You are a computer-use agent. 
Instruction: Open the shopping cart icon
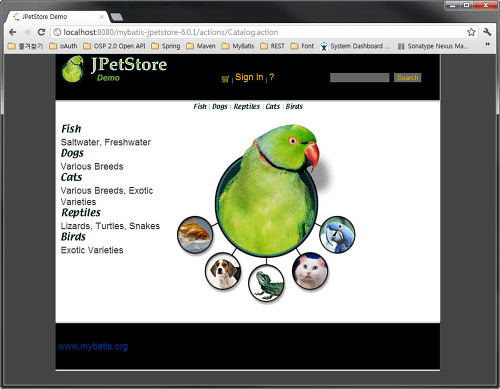point(225,79)
